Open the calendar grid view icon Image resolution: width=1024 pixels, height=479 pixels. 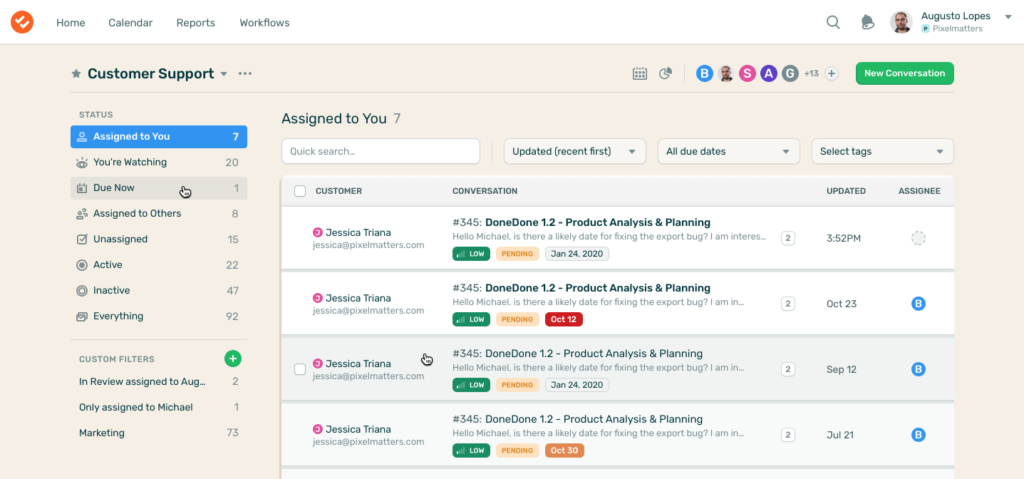click(x=640, y=73)
